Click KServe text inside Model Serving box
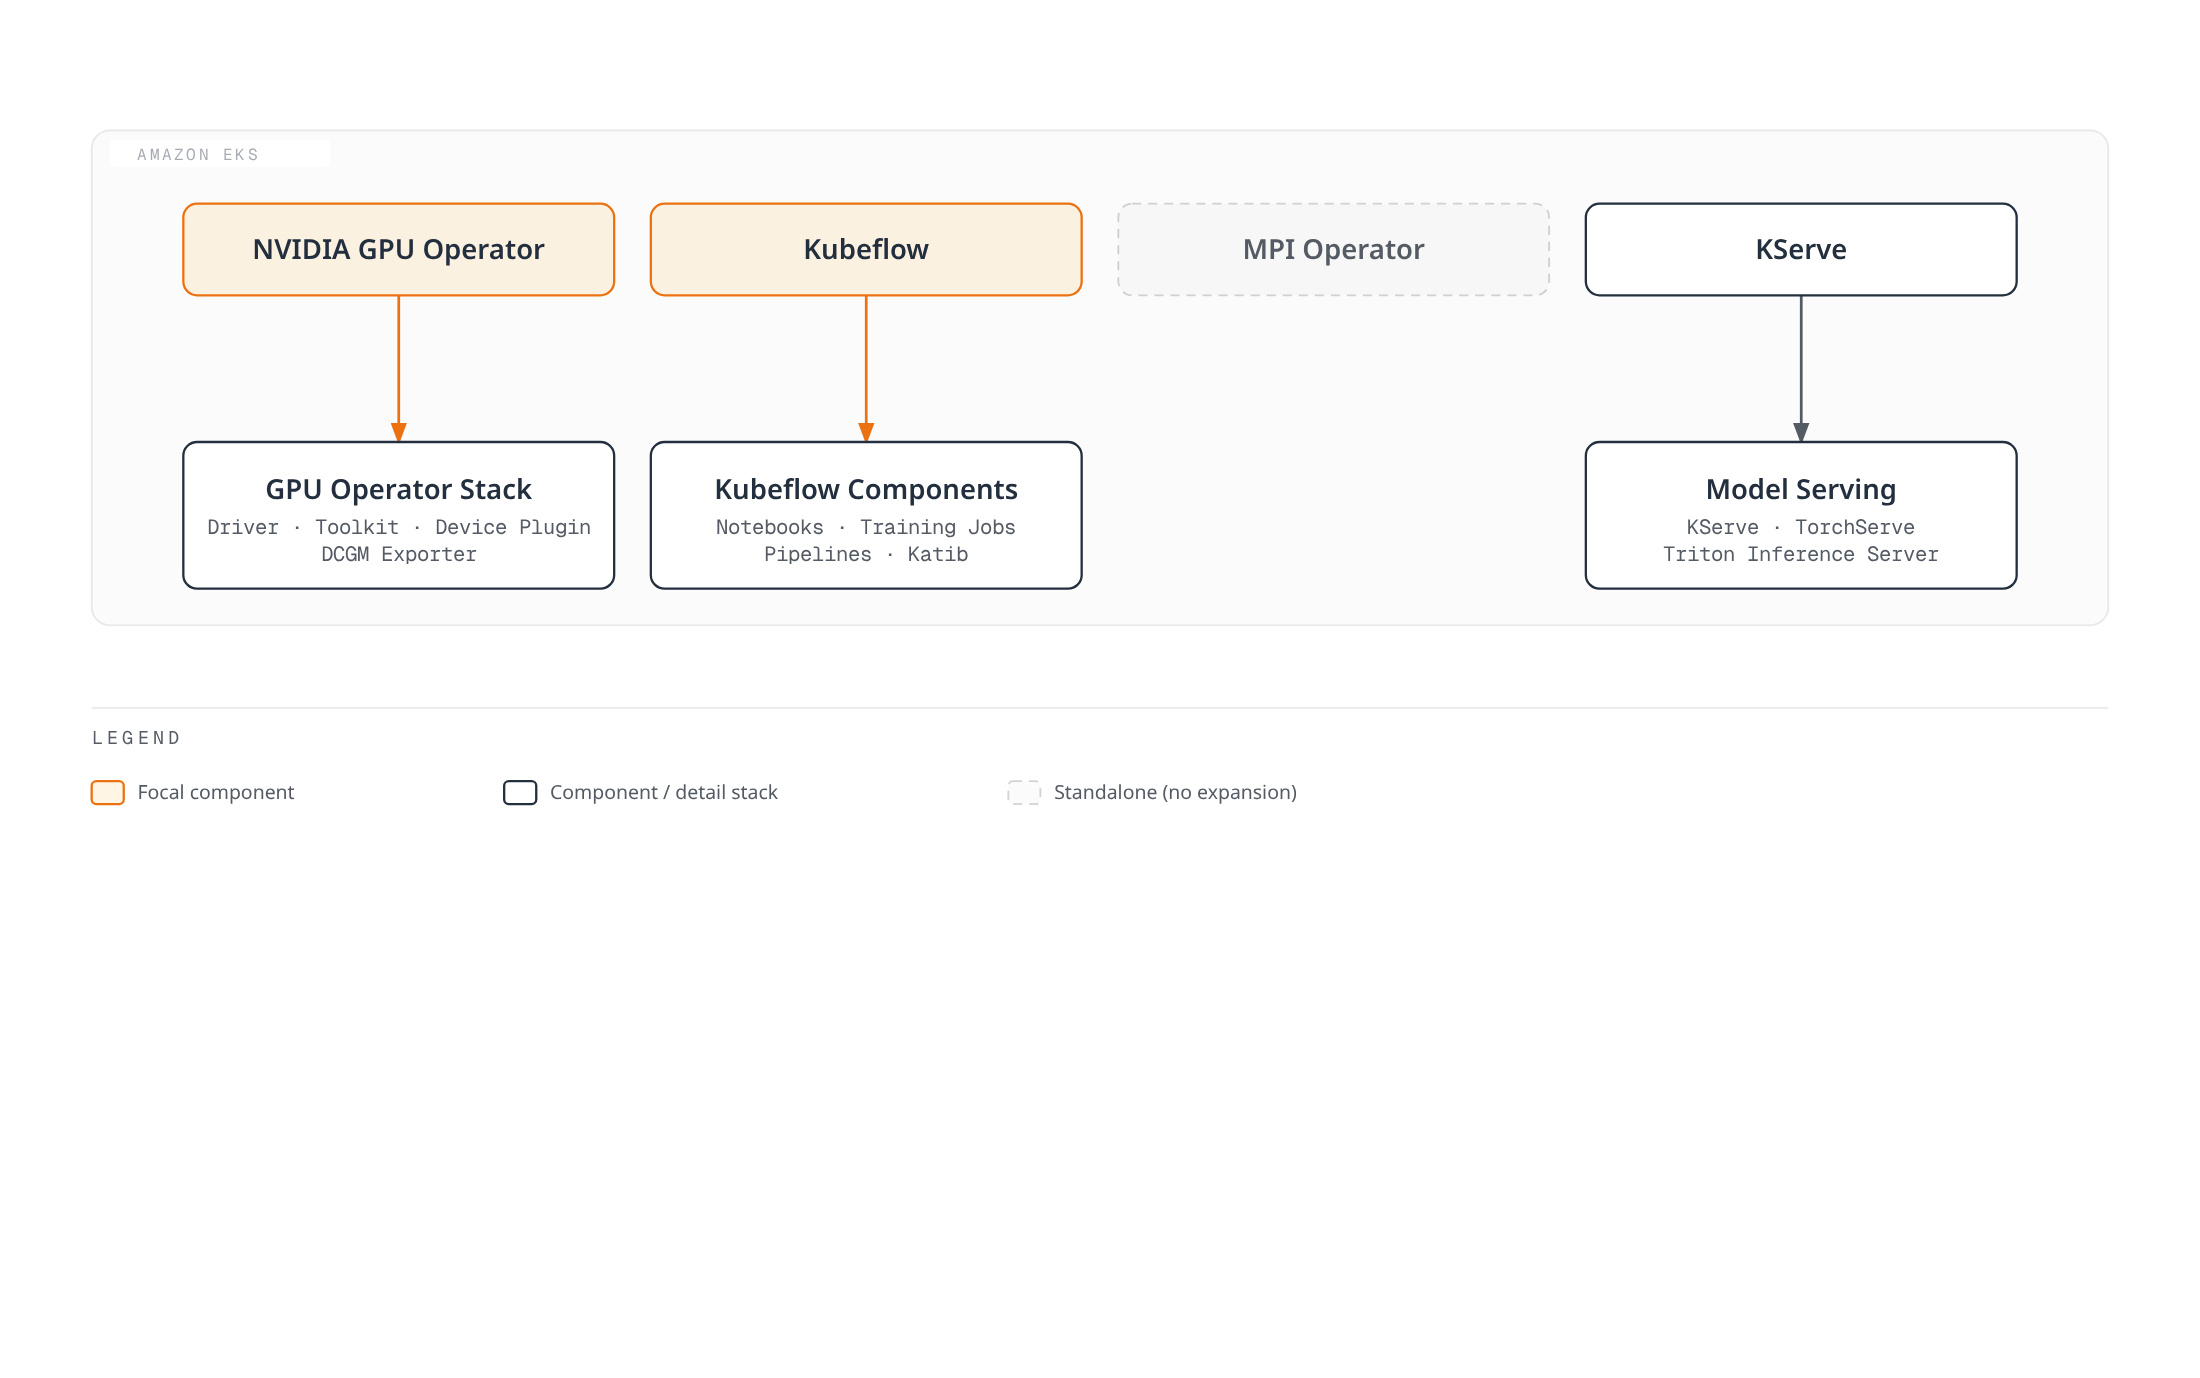 pyautogui.click(x=1723, y=527)
